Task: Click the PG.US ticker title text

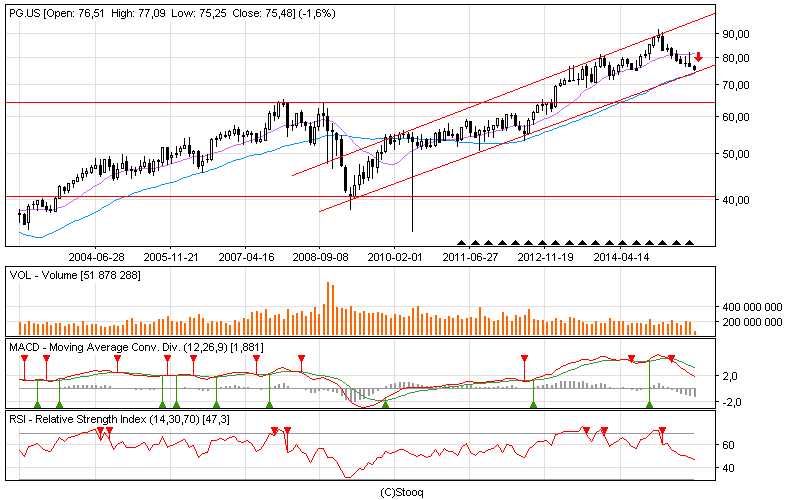Action: (x=24, y=14)
